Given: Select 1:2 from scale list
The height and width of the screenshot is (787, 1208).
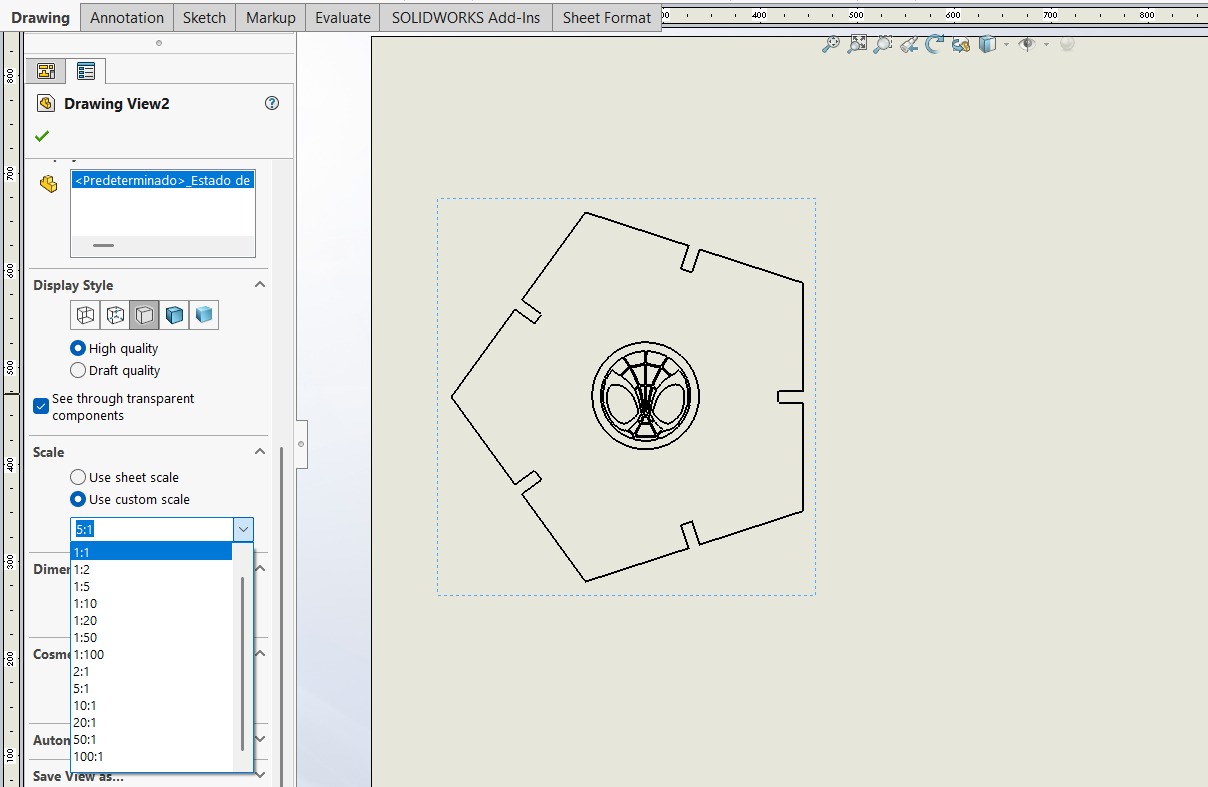Looking at the screenshot, I should pyautogui.click(x=151, y=569).
